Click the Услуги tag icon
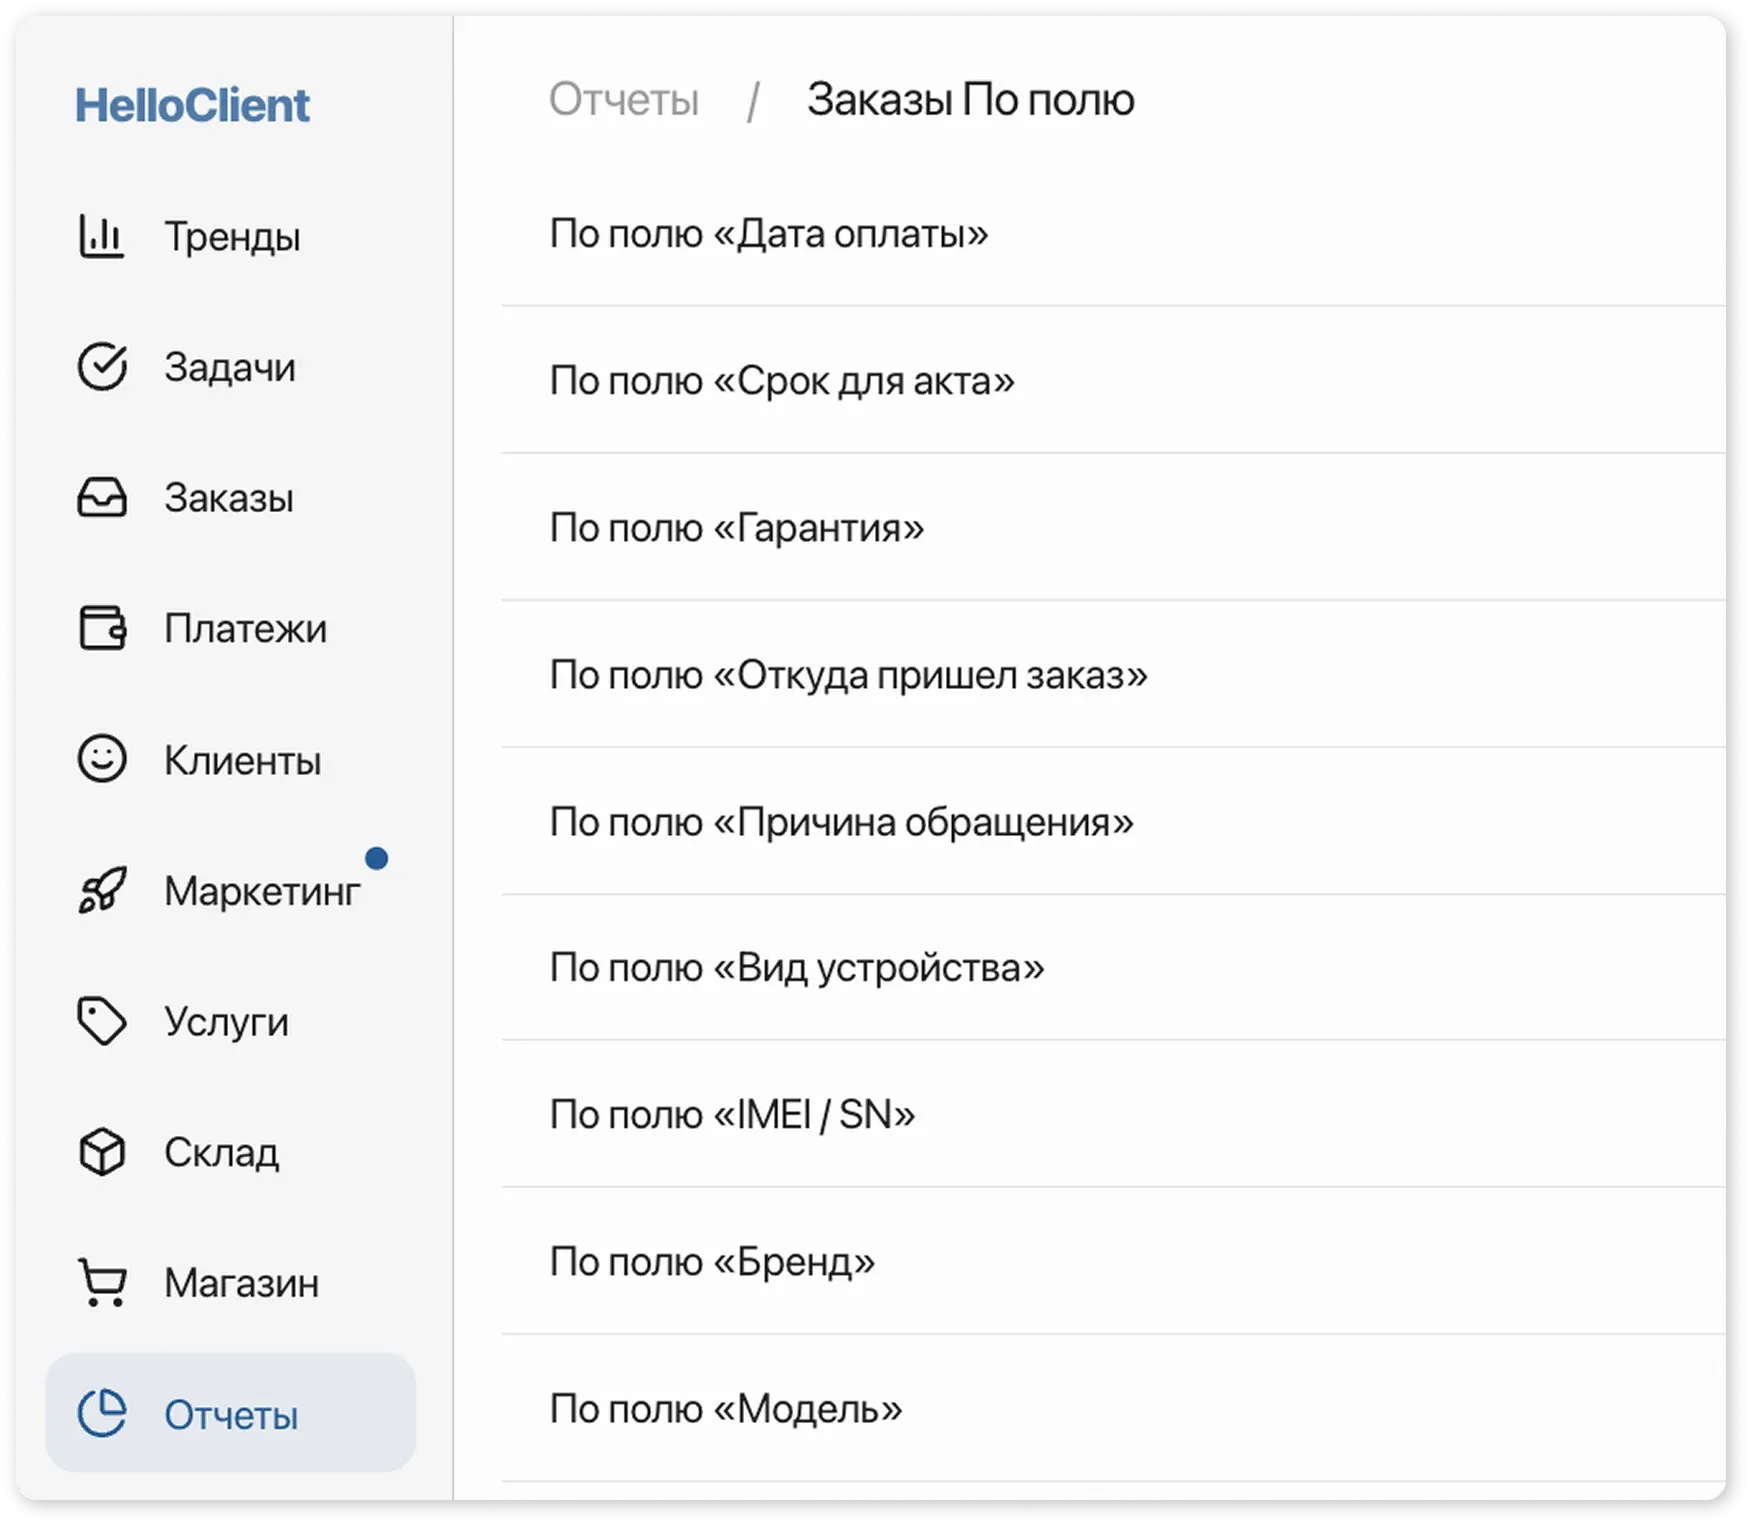The image size is (1750, 1524). point(100,1022)
